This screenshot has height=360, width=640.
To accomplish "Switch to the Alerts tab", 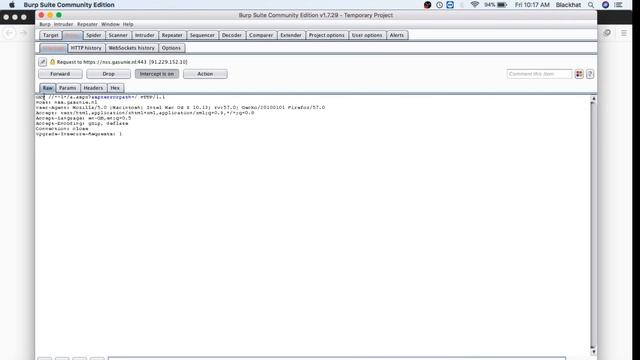I will tap(396, 35).
